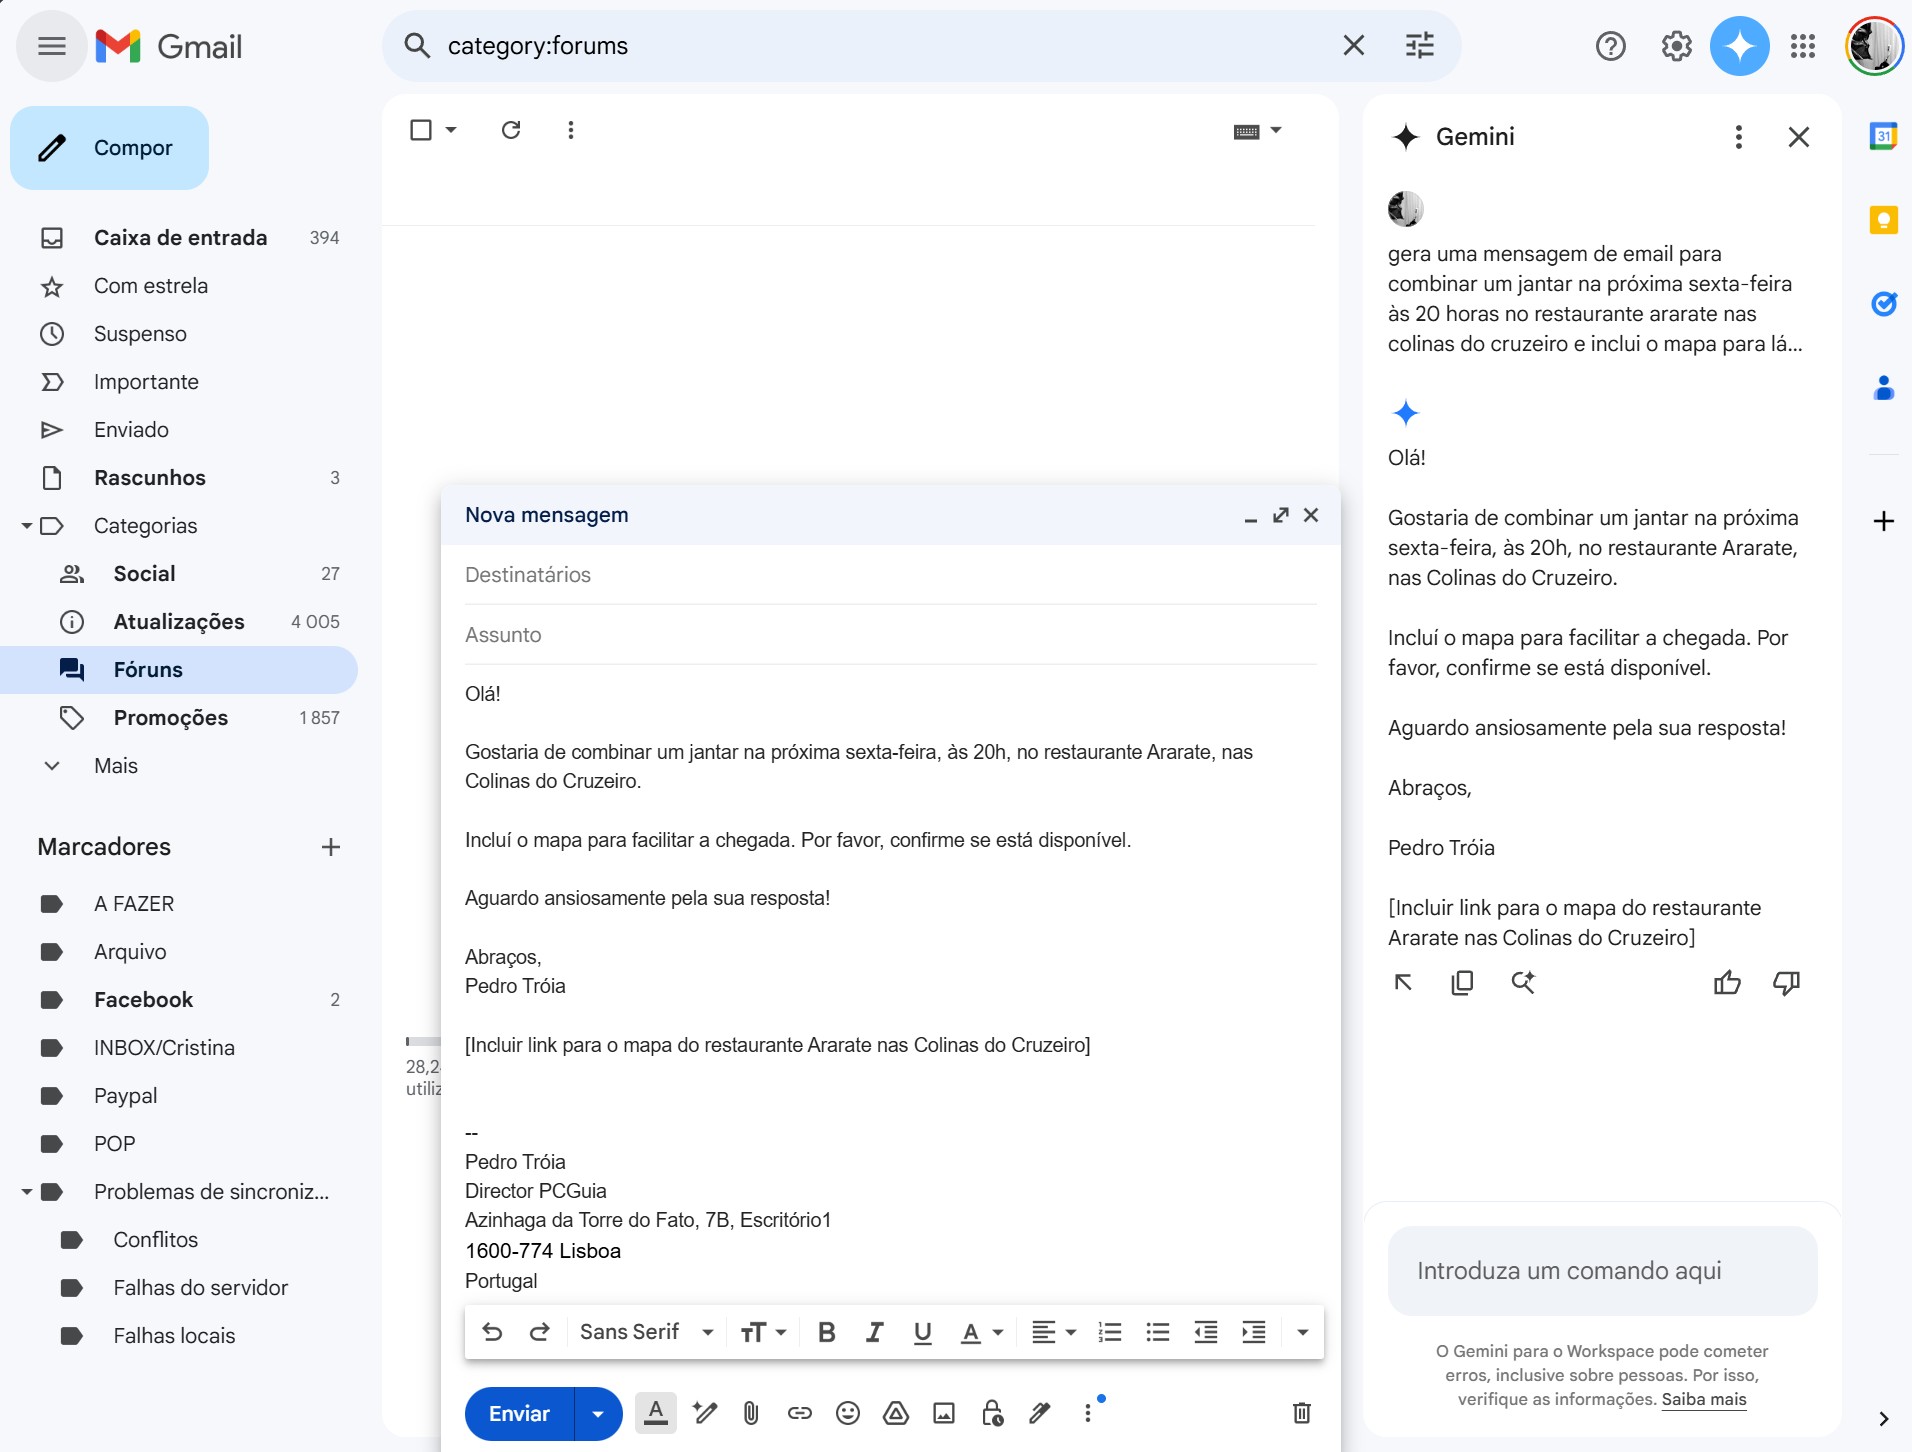Insert files using Drive
Viewport: 1912px width, 1452px height.
(x=895, y=1413)
